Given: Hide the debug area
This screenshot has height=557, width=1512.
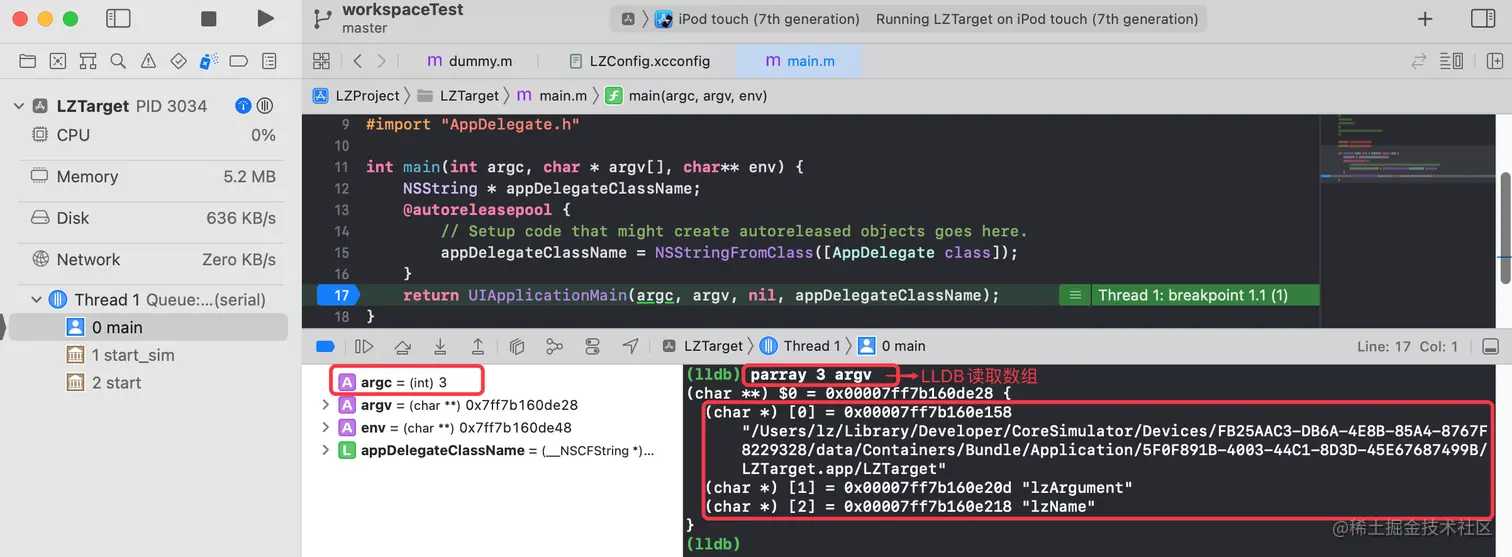Looking at the screenshot, I should click(x=1490, y=346).
